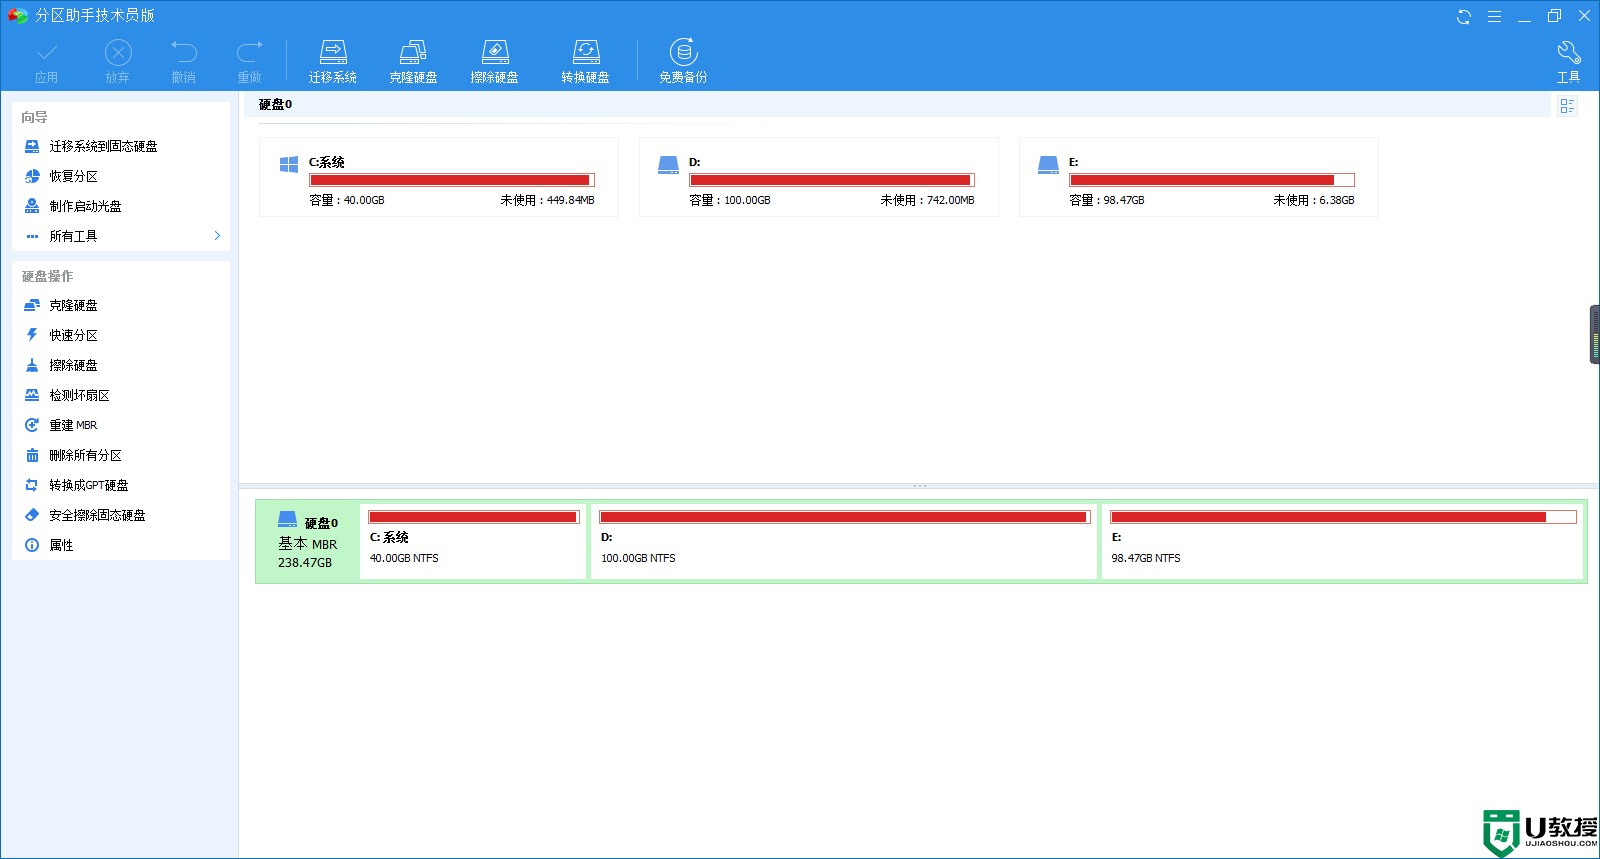Screen dimensions: 1600x859
Task: Open the 迁移系统 toolbar tool
Action: click(332, 62)
